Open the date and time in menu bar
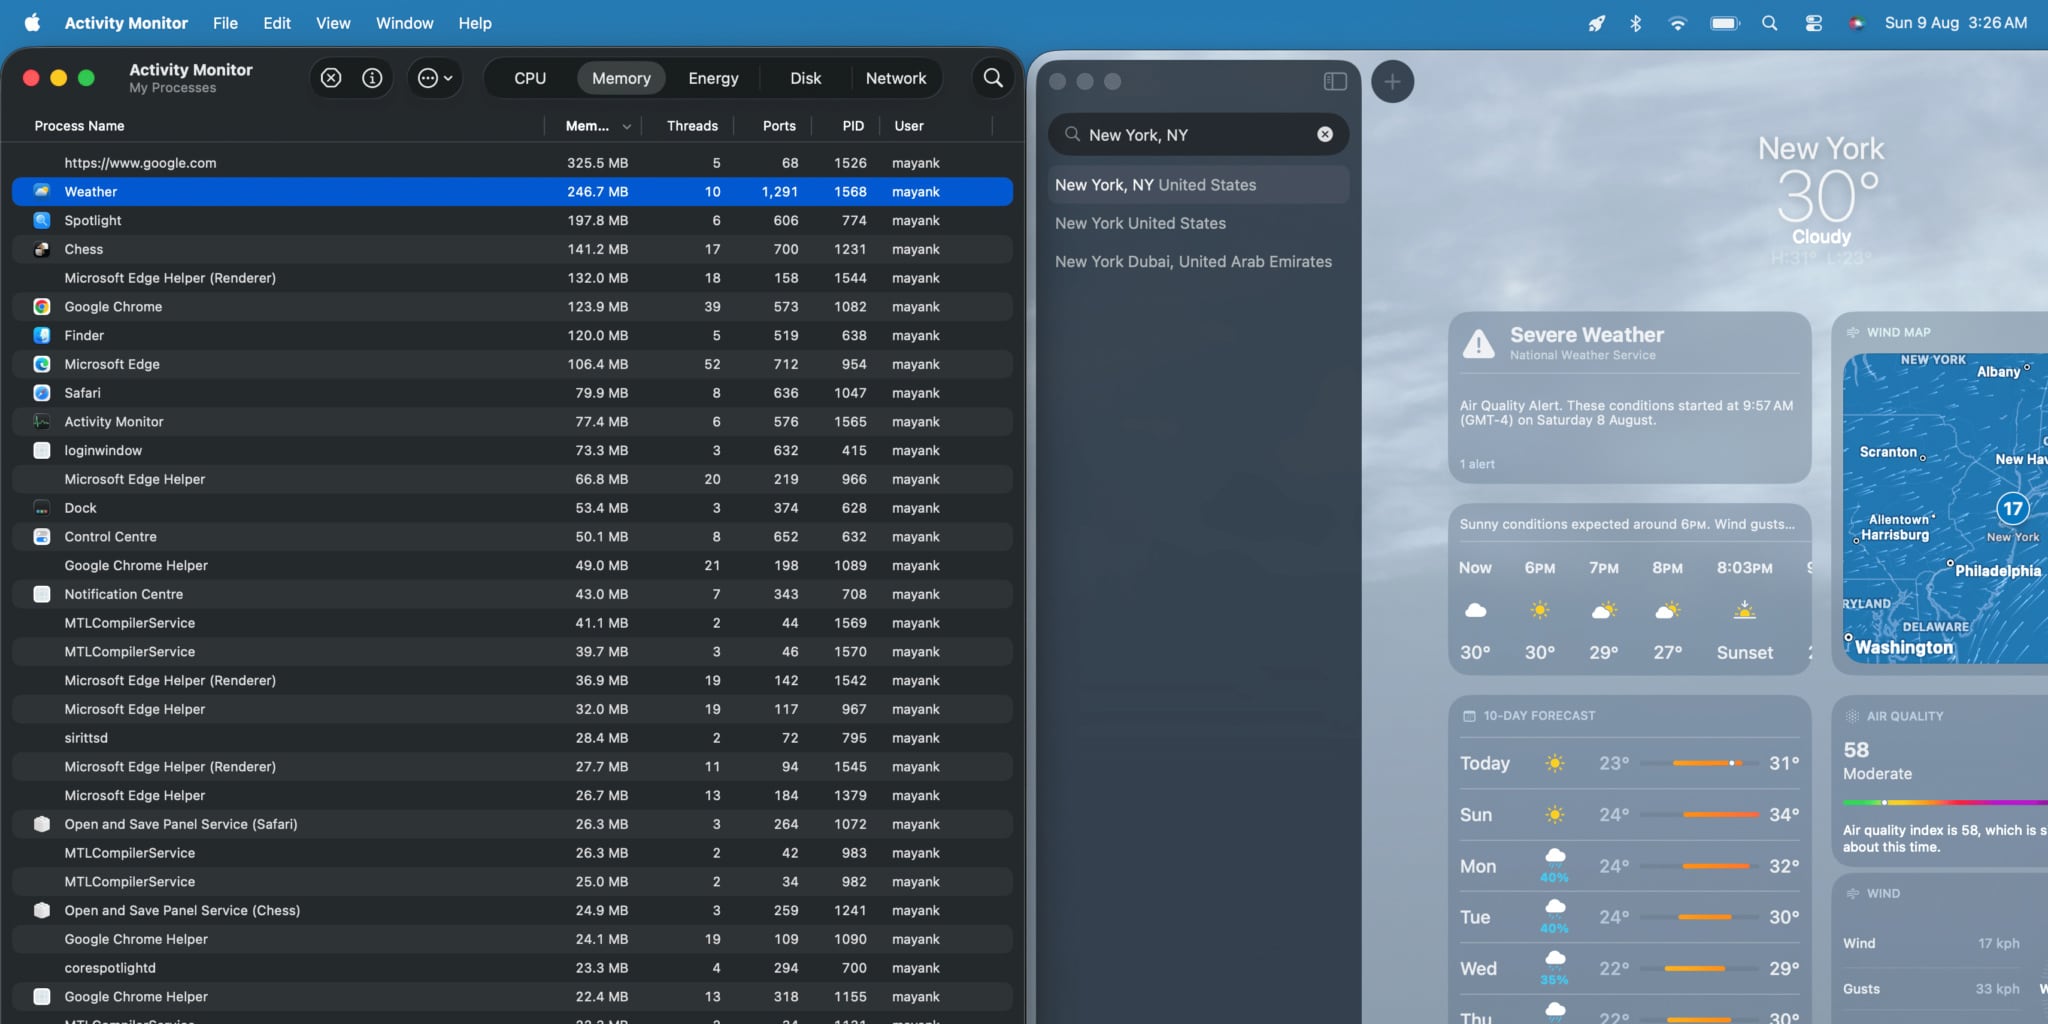2048x1024 pixels. point(1956,23)
